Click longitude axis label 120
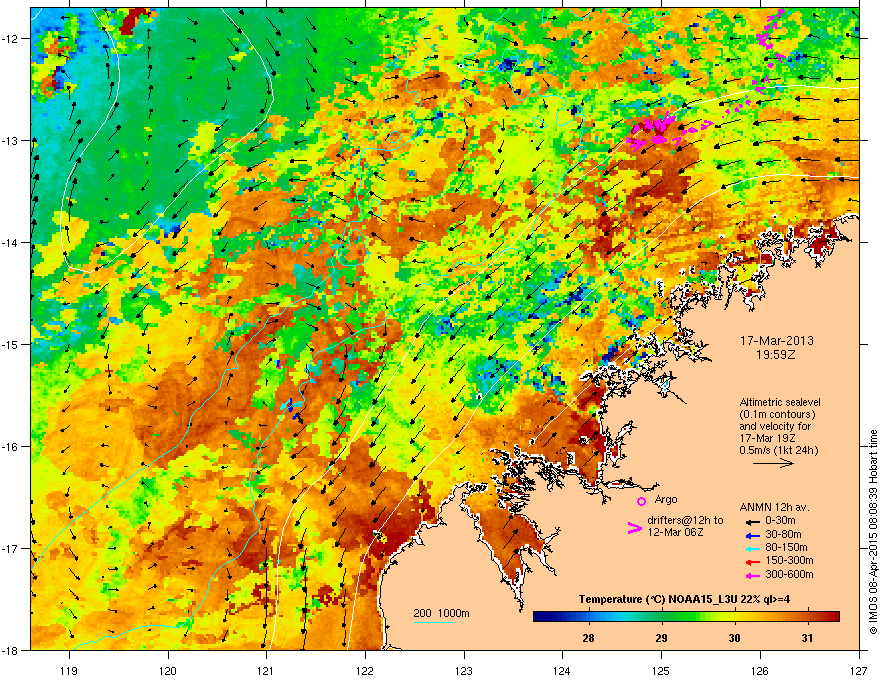The width and height of the screenshot is (880, 680). click(168, 672)
